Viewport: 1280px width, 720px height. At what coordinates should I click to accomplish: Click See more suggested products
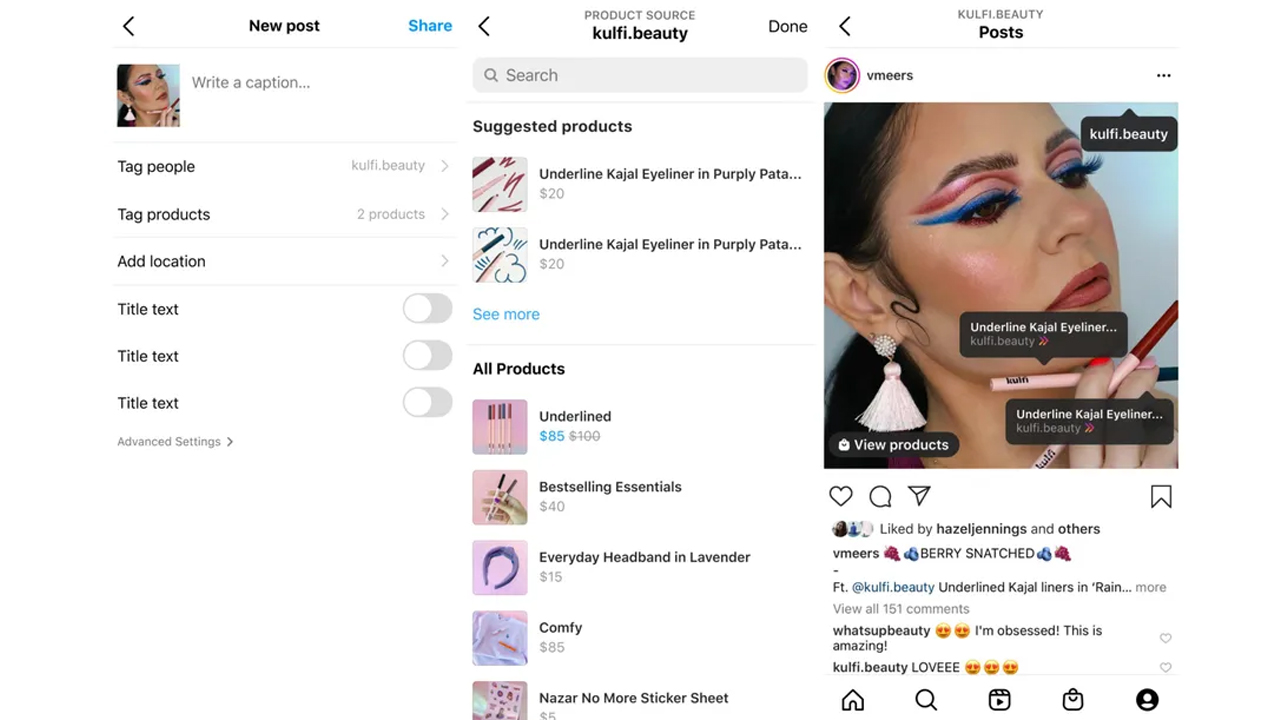tap(506, 314)
